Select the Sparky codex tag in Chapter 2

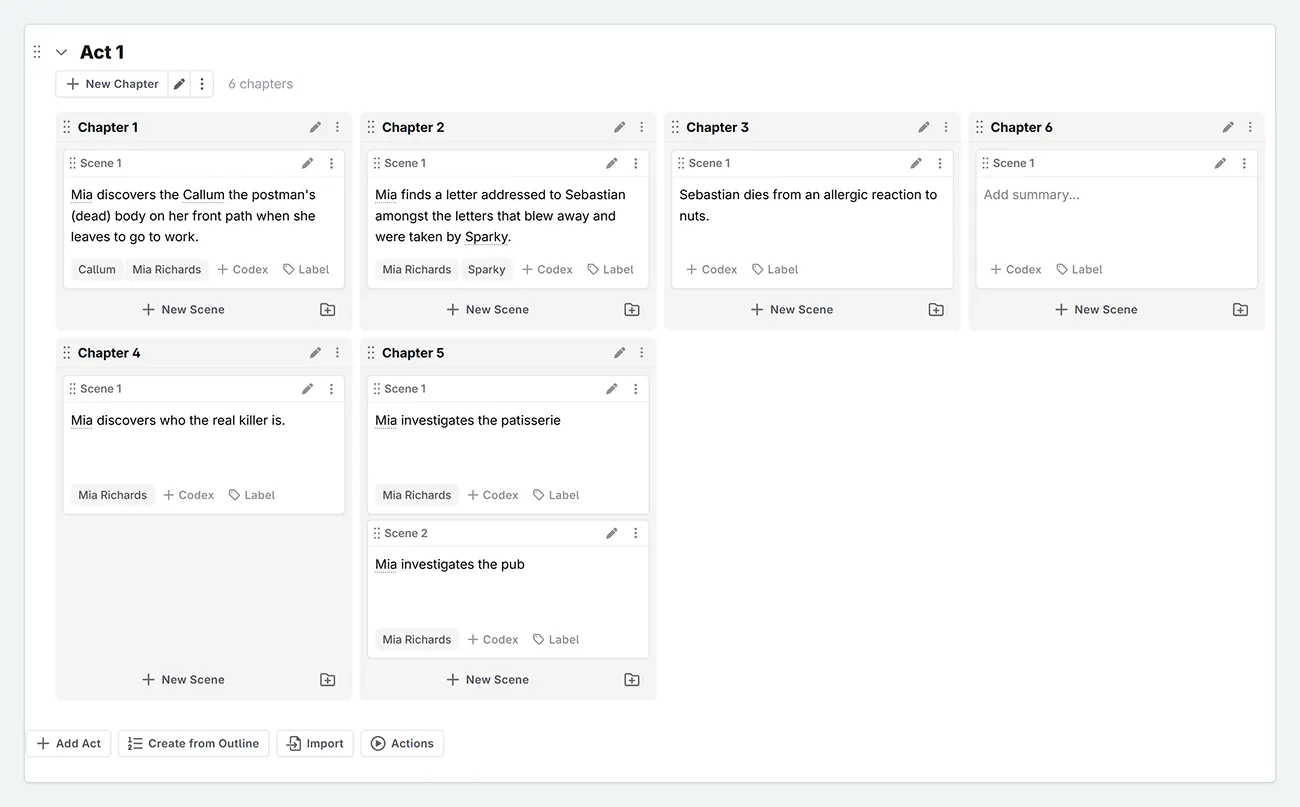(x=487, y=269)
